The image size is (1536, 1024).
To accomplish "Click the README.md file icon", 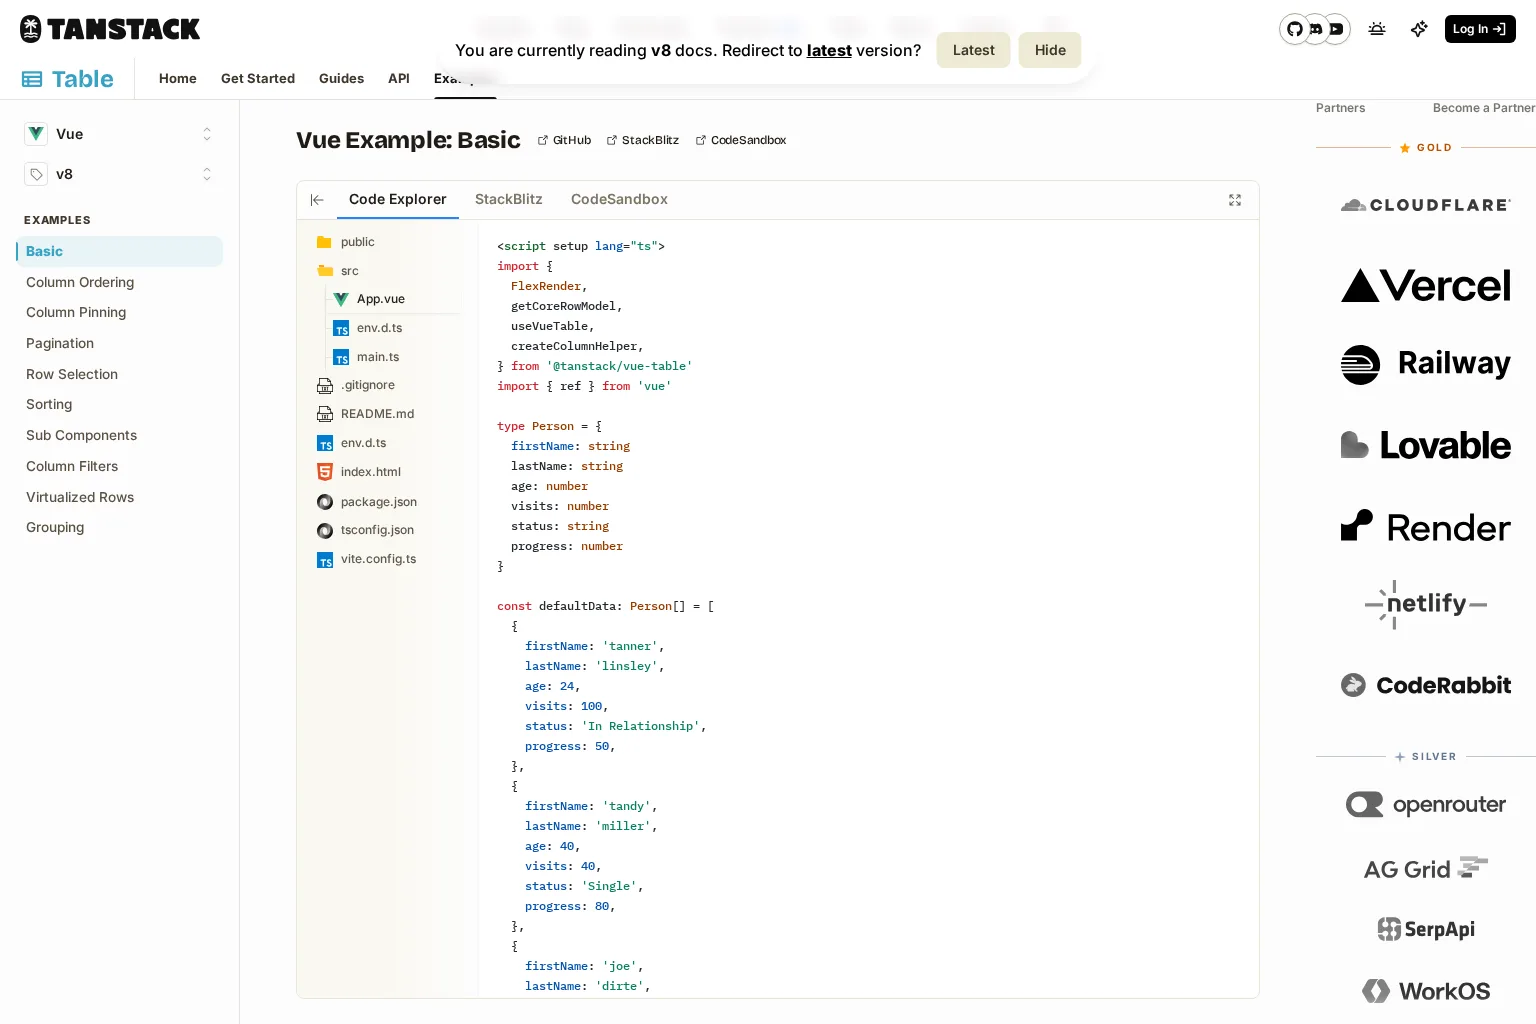I will [x=325, y=414].
